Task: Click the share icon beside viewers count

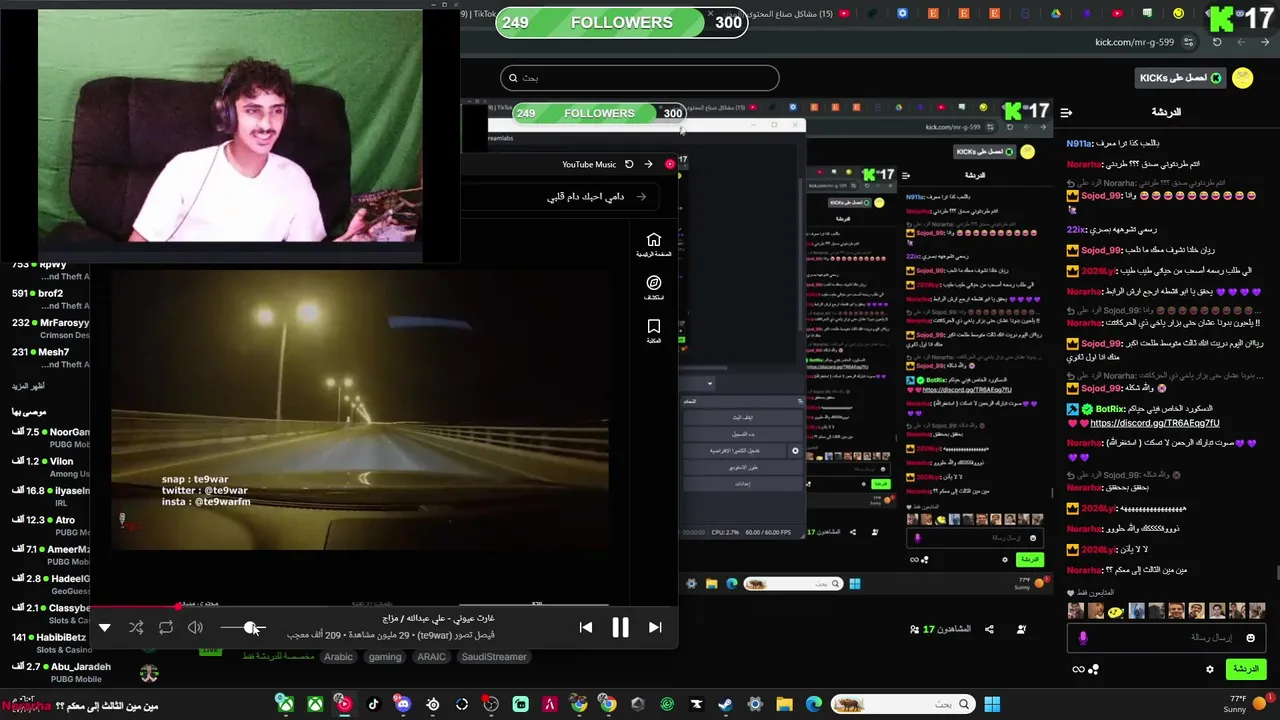Action: coord(989,629)
